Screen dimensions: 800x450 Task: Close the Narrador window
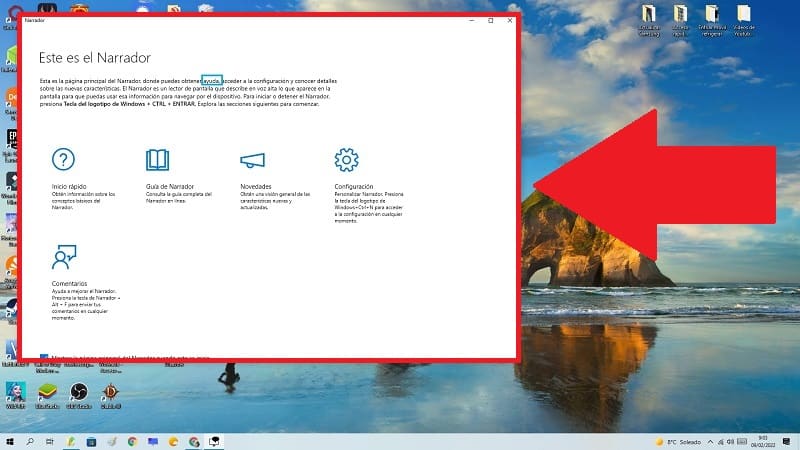click(x=510, y=20)
